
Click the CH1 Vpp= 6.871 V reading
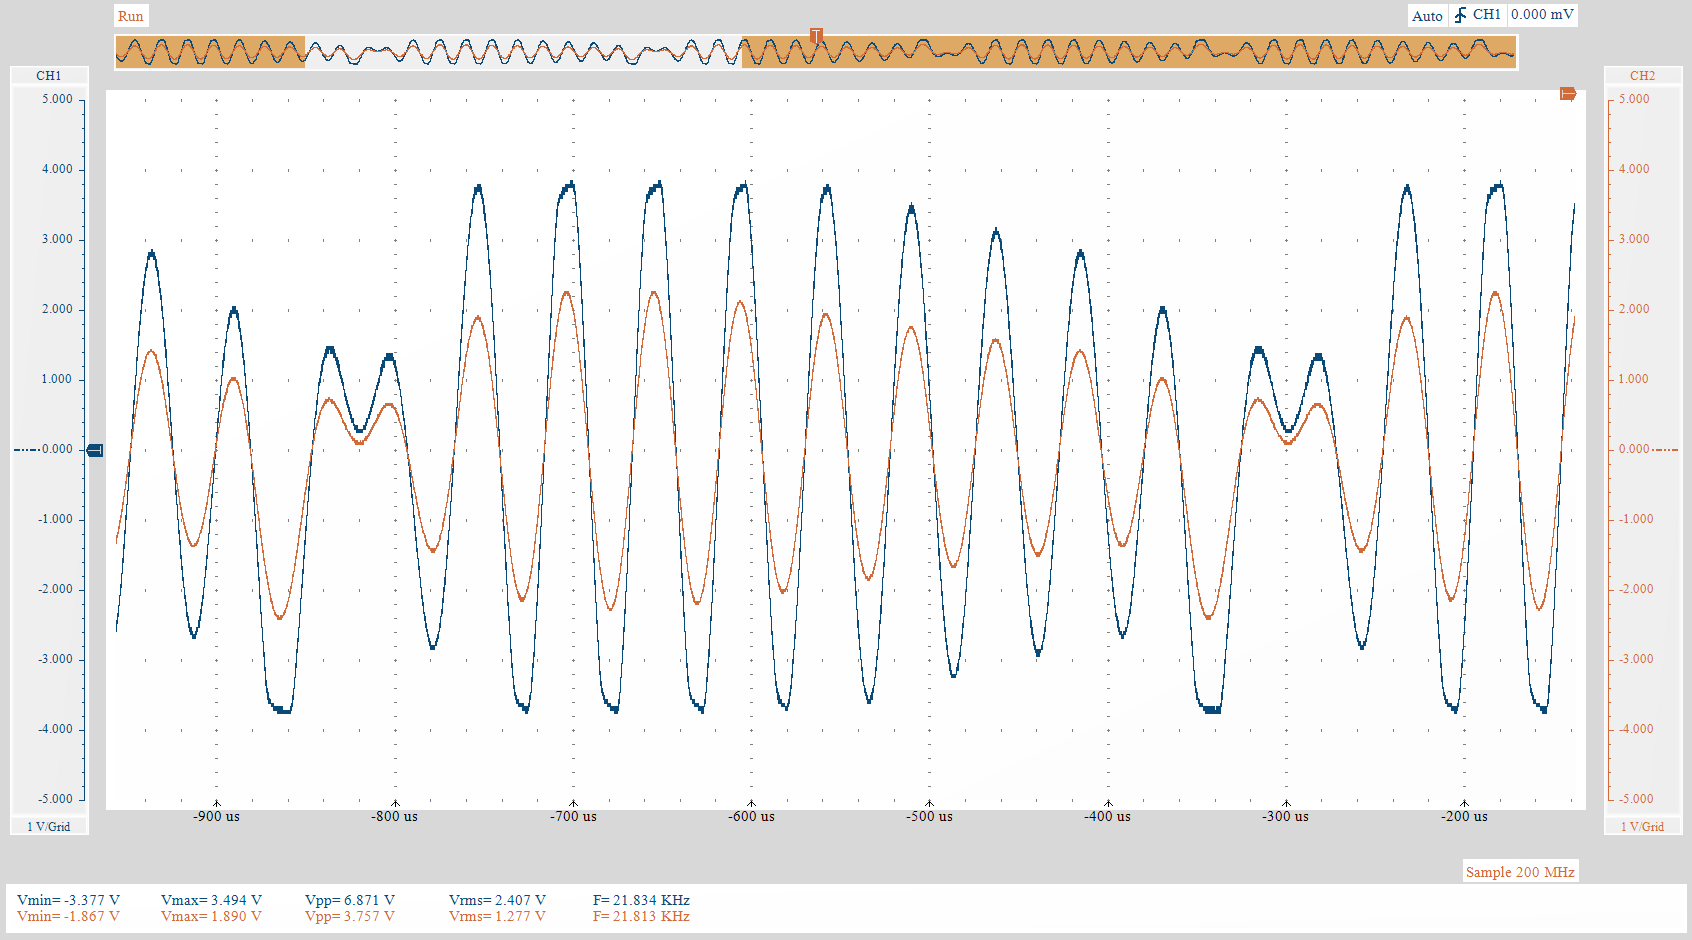click(x=350, y=900)
